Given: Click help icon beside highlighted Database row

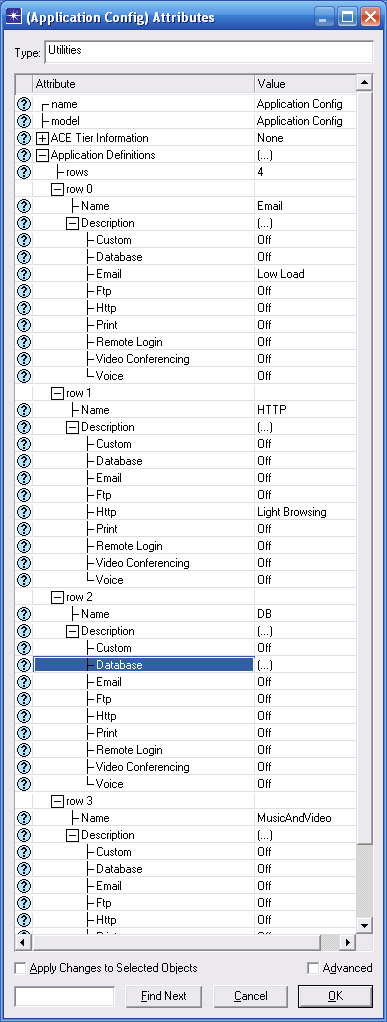Looking at the screenshot, I should pos(23,665).
